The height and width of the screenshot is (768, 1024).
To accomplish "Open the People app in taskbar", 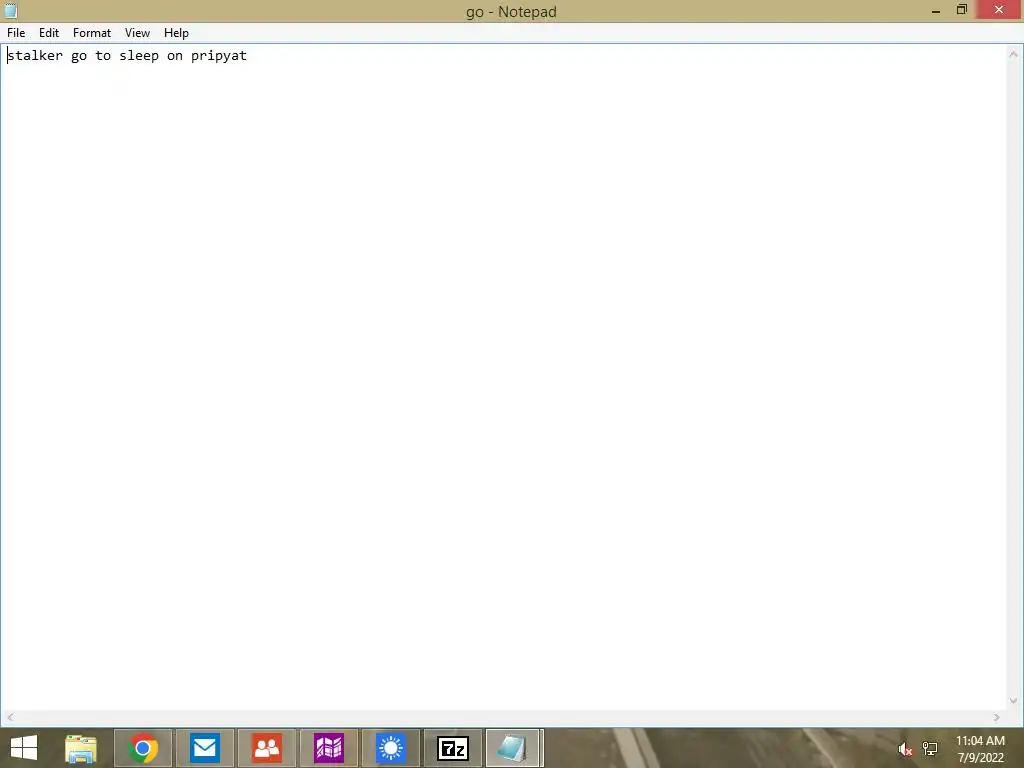I will [x=267, y=748].
